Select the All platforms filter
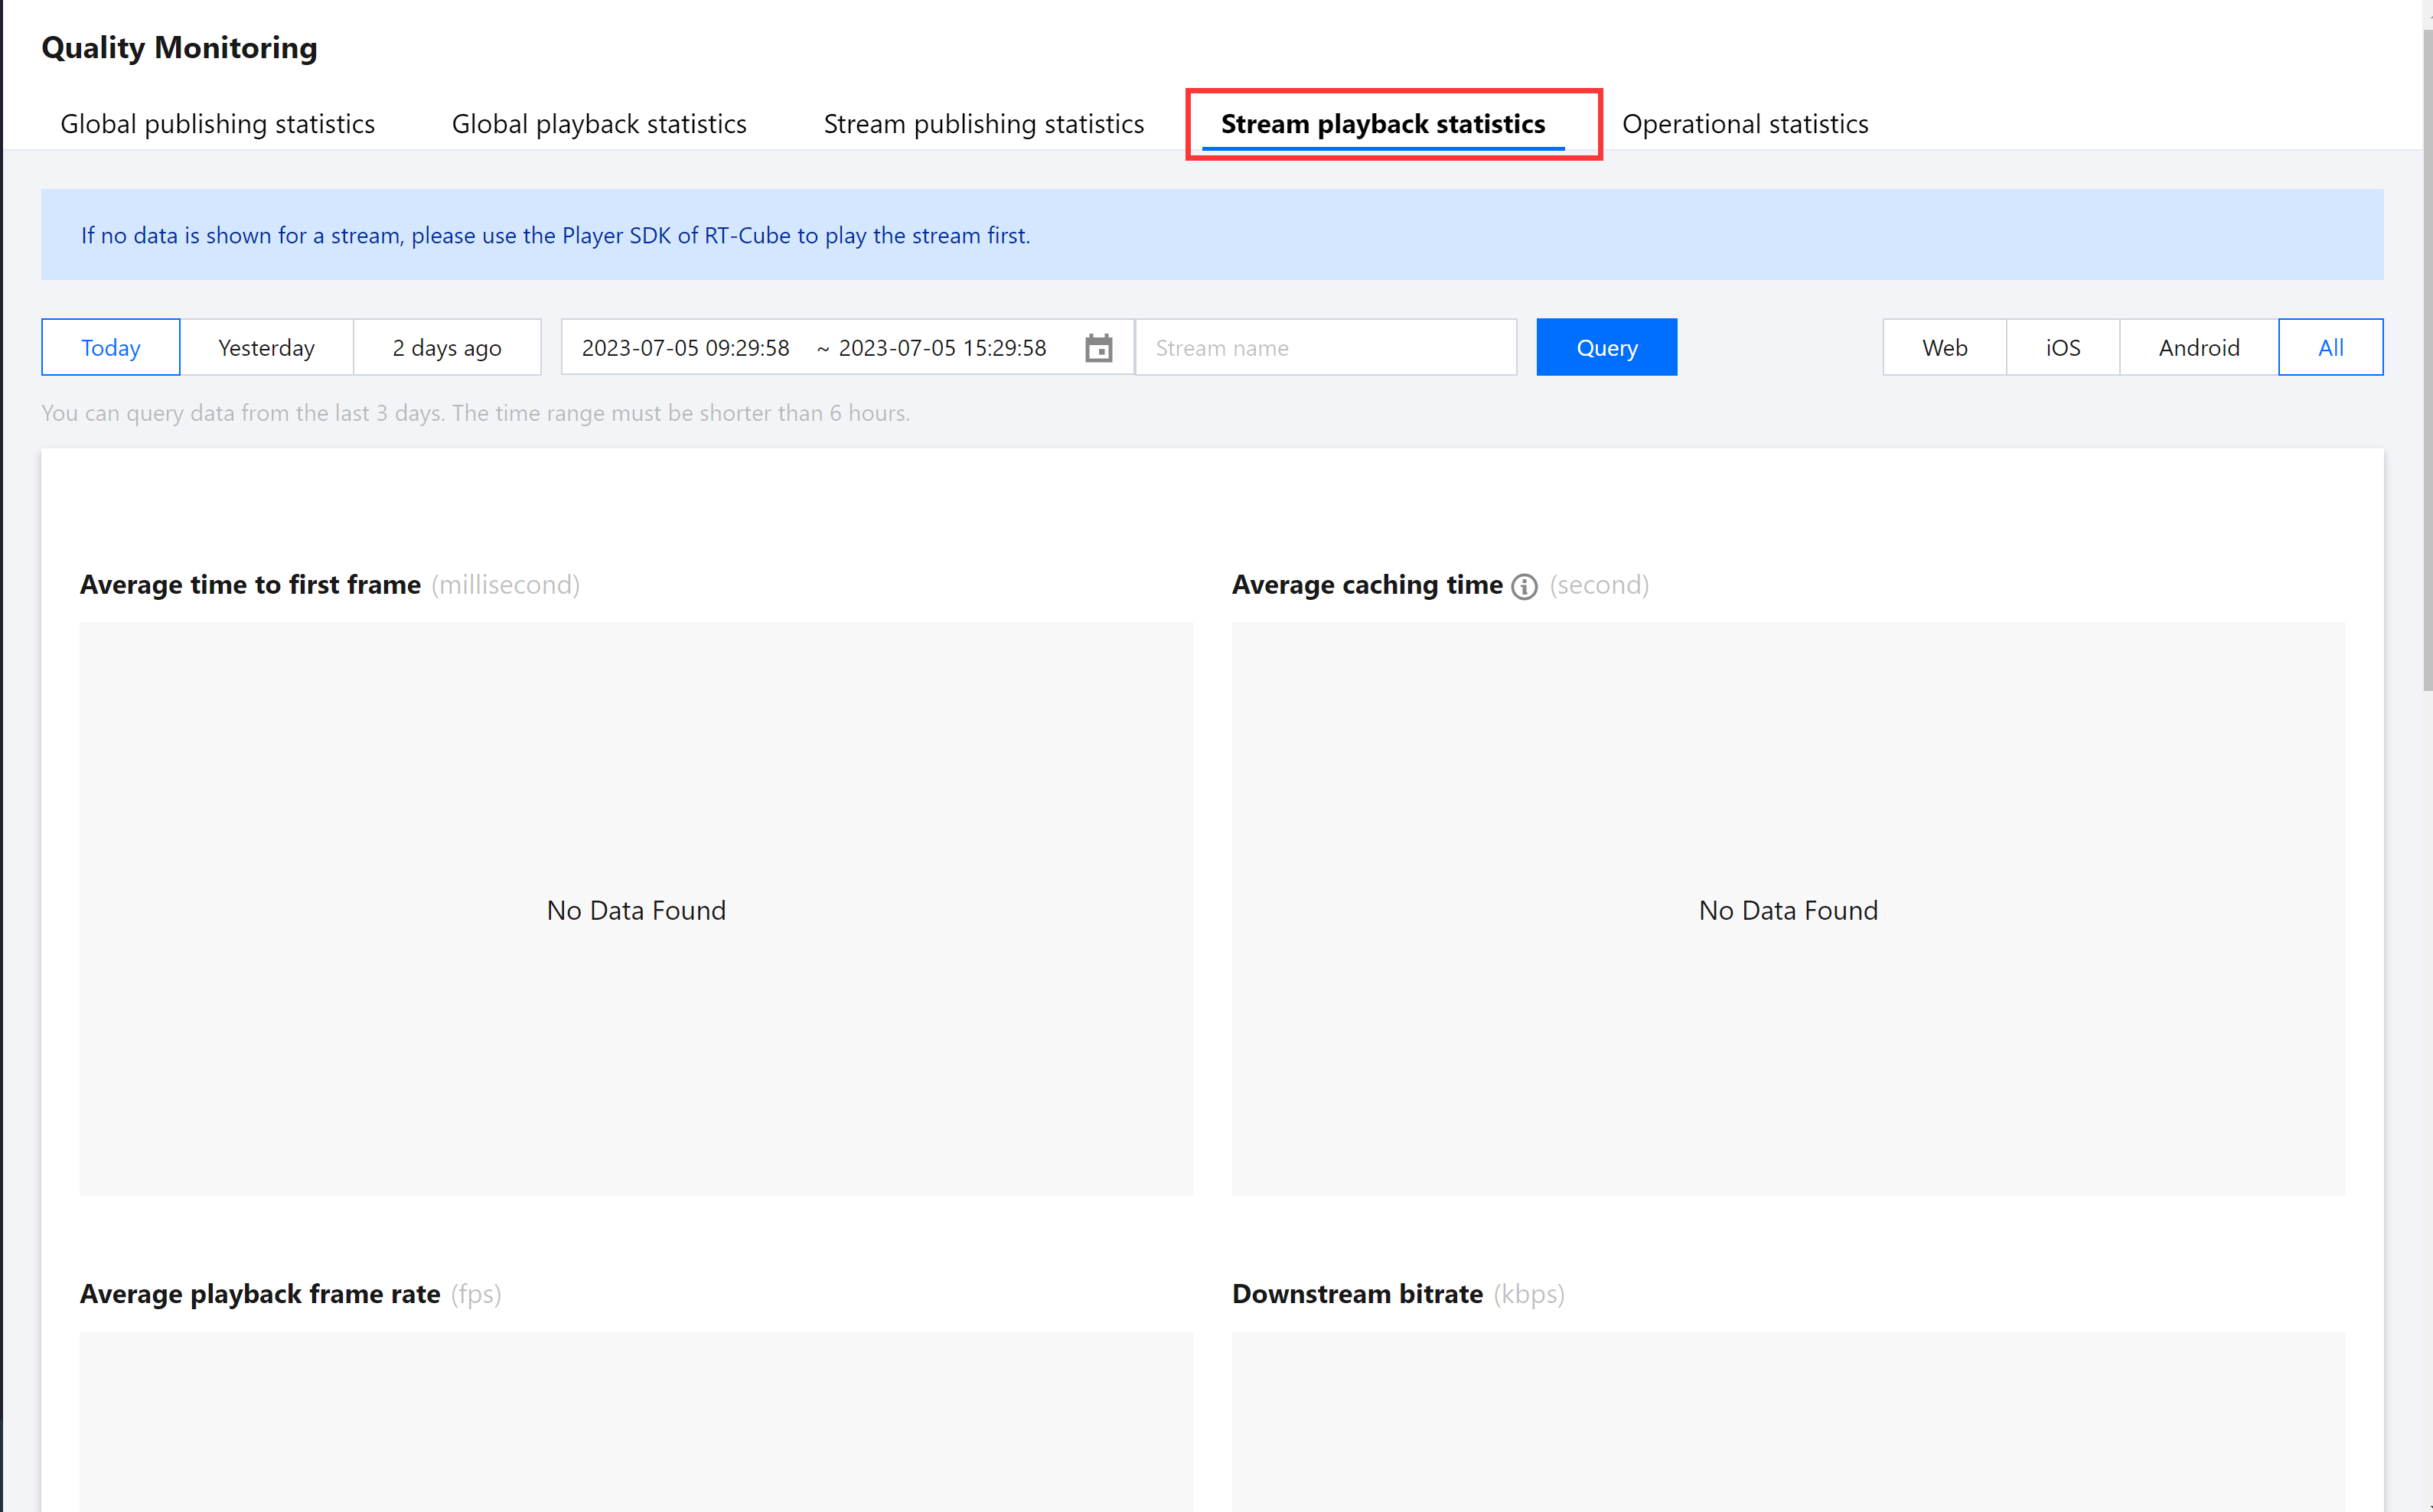The image size is (2433, 1512). pos(2330,348)
